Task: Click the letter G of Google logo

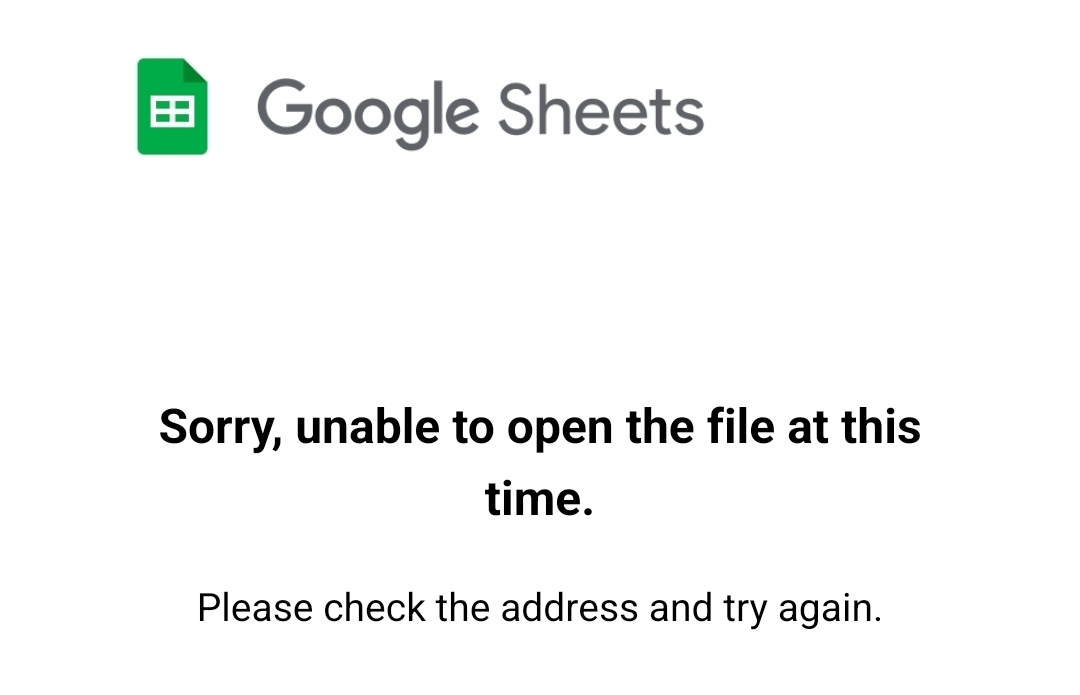Action: [x=282, y=107]
